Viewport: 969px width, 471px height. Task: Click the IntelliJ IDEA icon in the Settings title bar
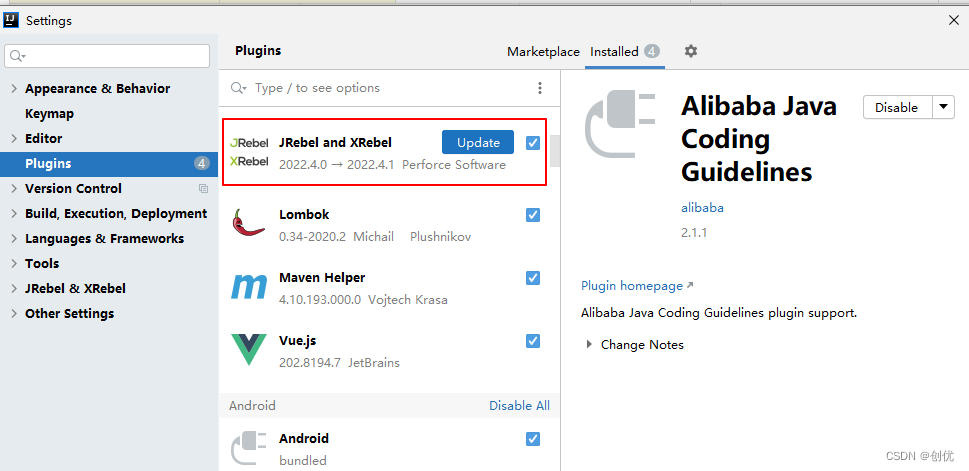pyautogui.click(x=11, y=20)
